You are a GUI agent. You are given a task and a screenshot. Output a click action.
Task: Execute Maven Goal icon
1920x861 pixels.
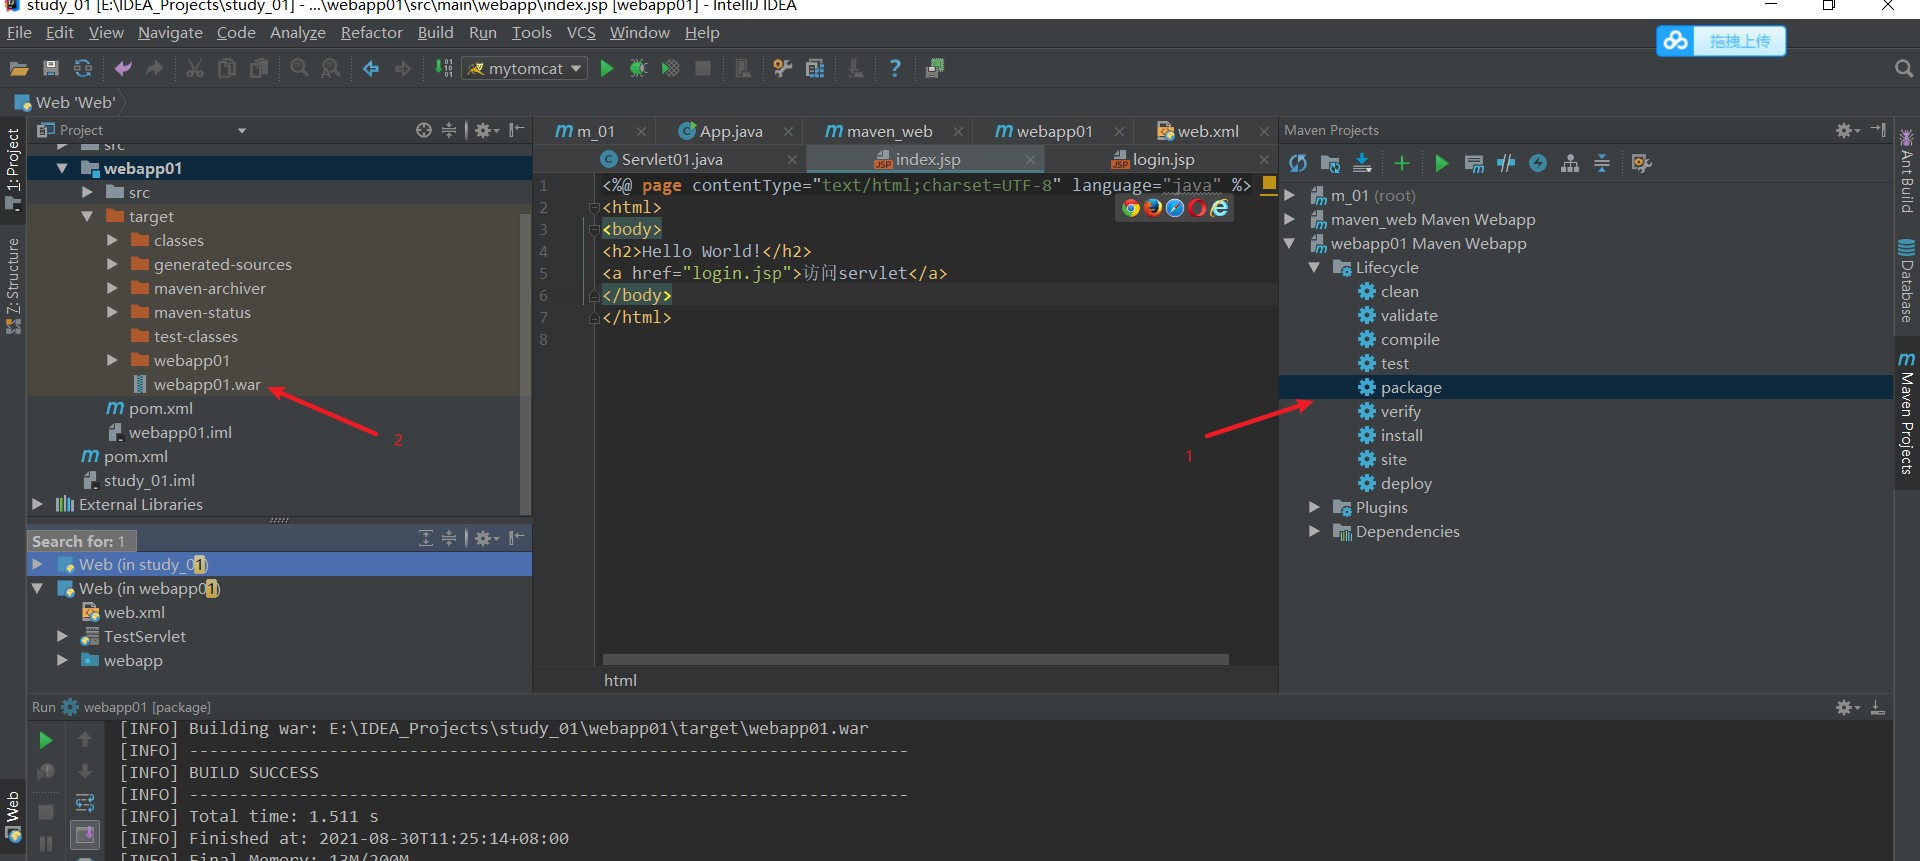pos(1474,163)
